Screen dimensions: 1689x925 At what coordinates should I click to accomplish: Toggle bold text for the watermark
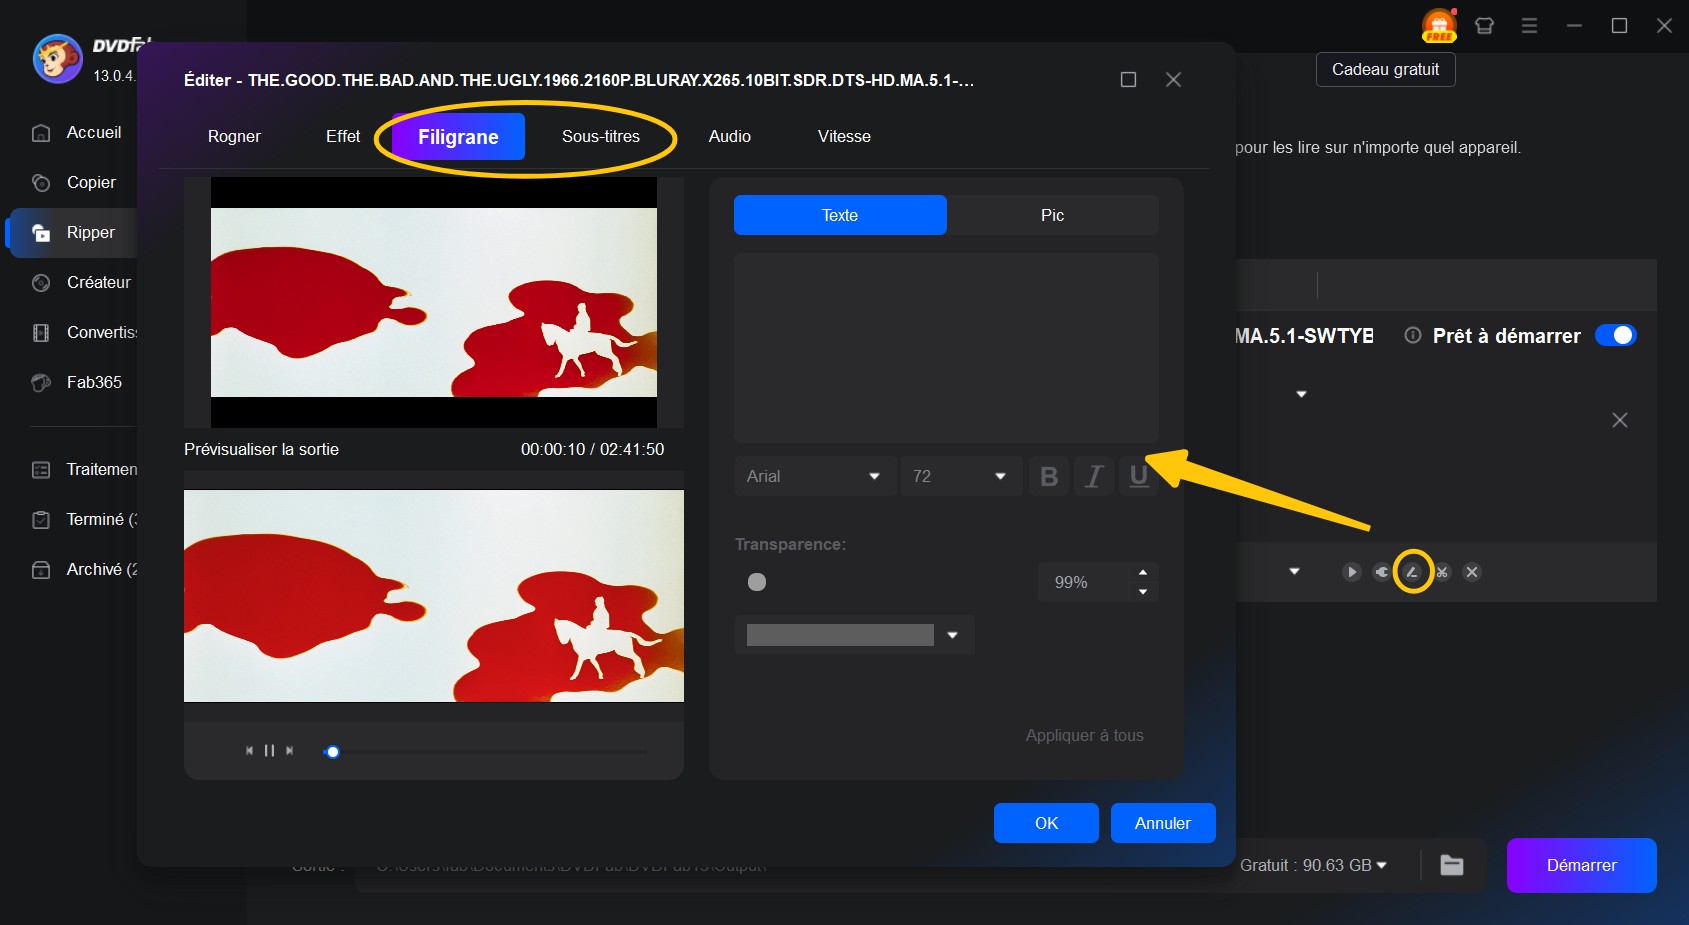pos(1049,476)
